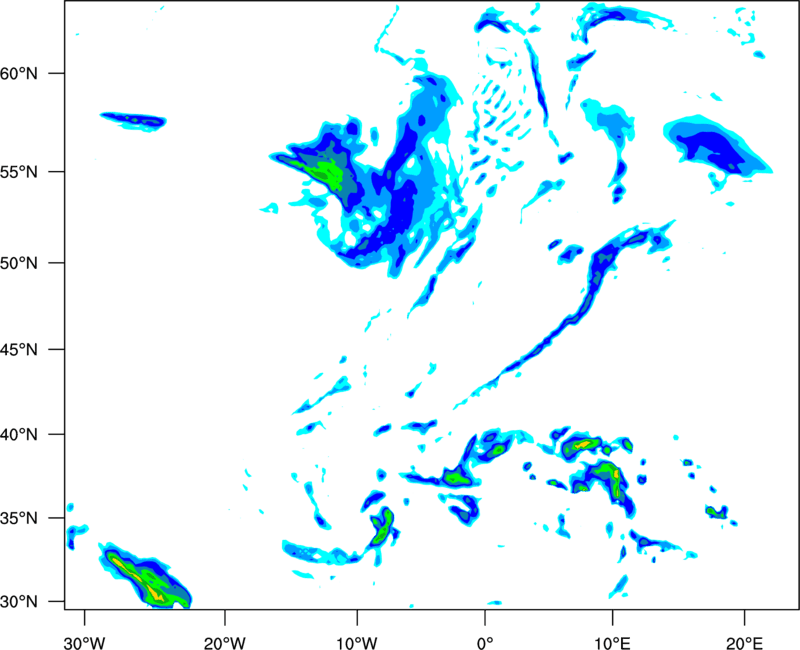
Task: Click the 10°W longitude label
Action: [357, 643]
